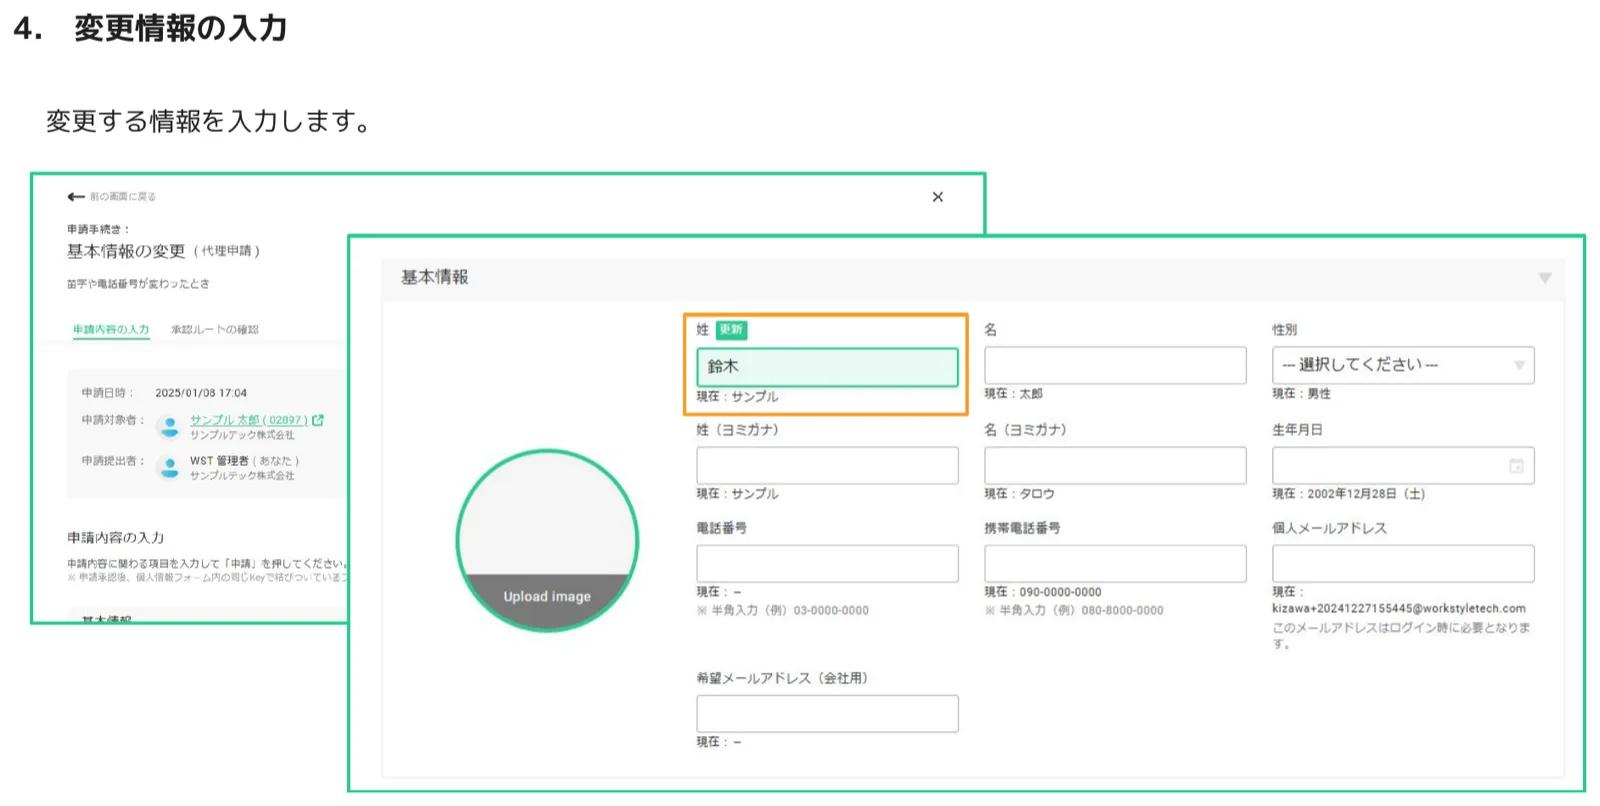
Task: Click WST 管理者 submitter avatar icon
Action: coord(170,468)
